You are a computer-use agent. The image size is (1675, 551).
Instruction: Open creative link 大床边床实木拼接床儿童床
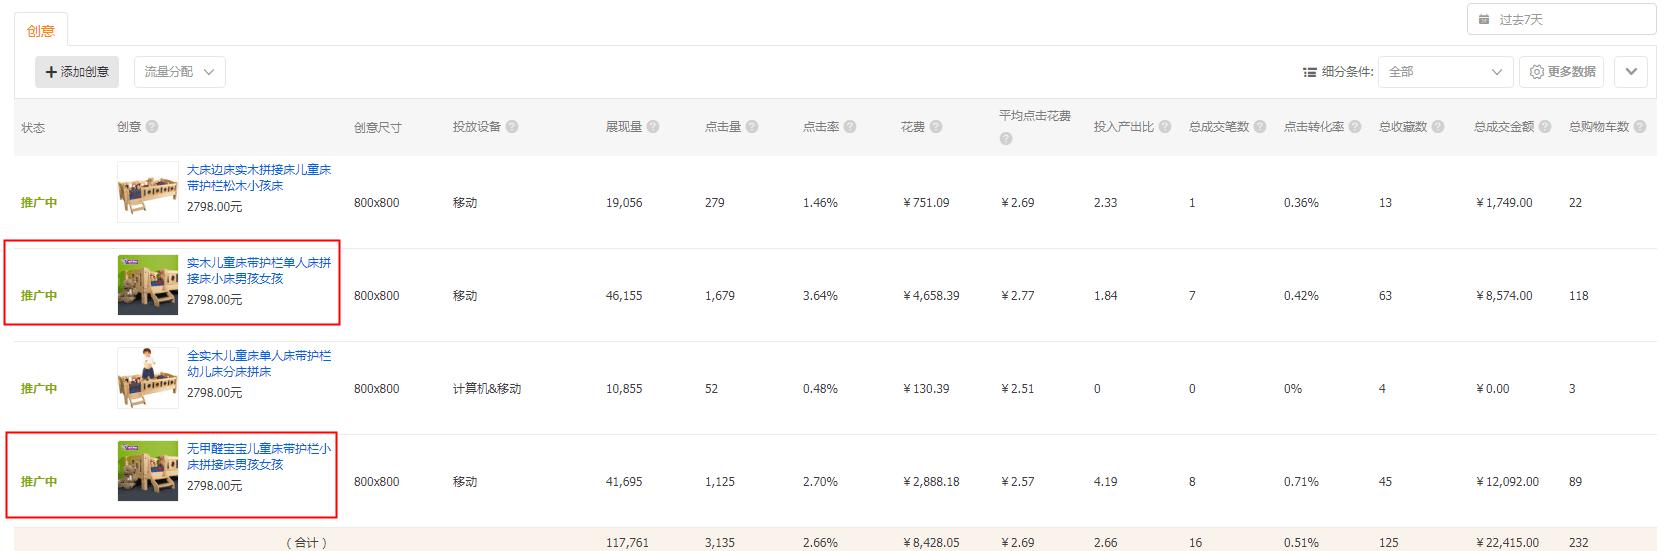[259, 178]
